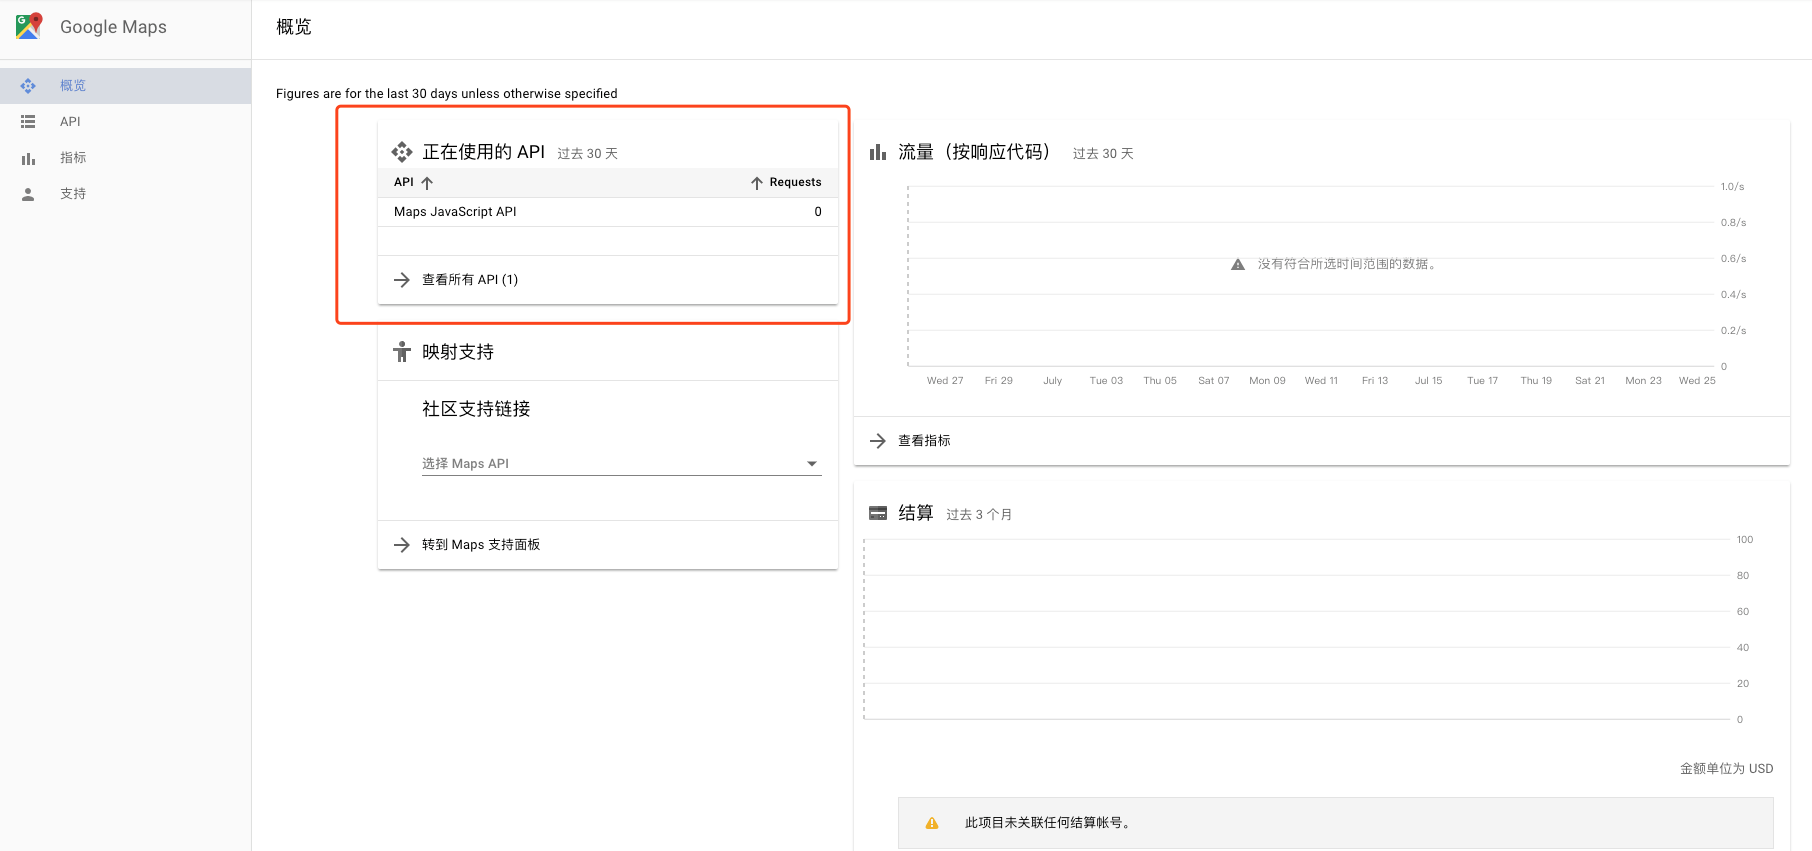Click the Wed 25 axis label
1812x851 pixels.
pyautogui.click(x=1697, y=381)
